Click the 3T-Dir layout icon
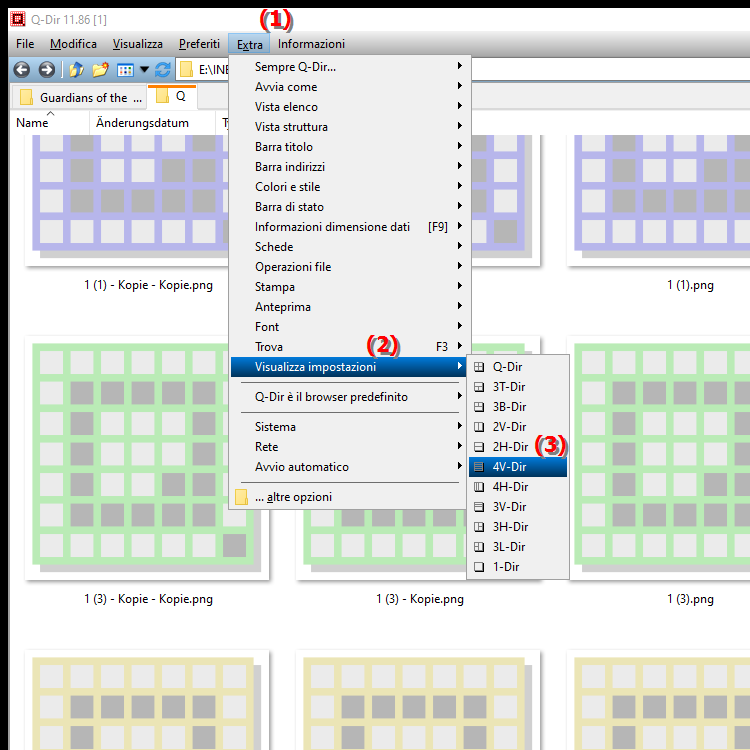The width and height of the screenshot is (750, 750). coord(479,387)
